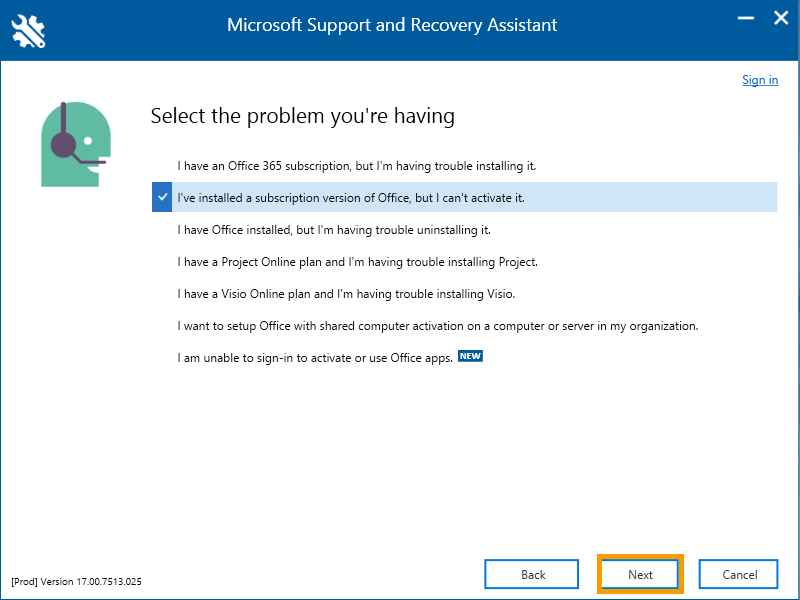The width and height of the screenshot is (800, 600).
Task: Minimize the Support and Recovery Assistant window
Action: click(x=745, y=18)
